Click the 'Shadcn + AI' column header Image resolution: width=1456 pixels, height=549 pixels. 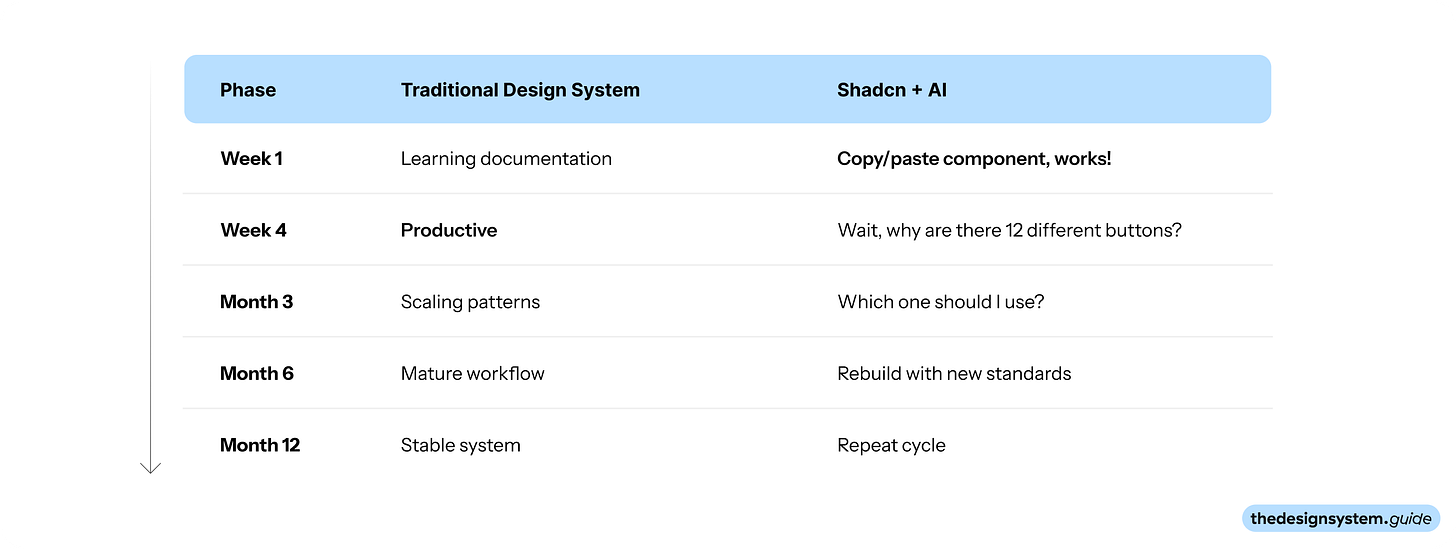(892, 90)
